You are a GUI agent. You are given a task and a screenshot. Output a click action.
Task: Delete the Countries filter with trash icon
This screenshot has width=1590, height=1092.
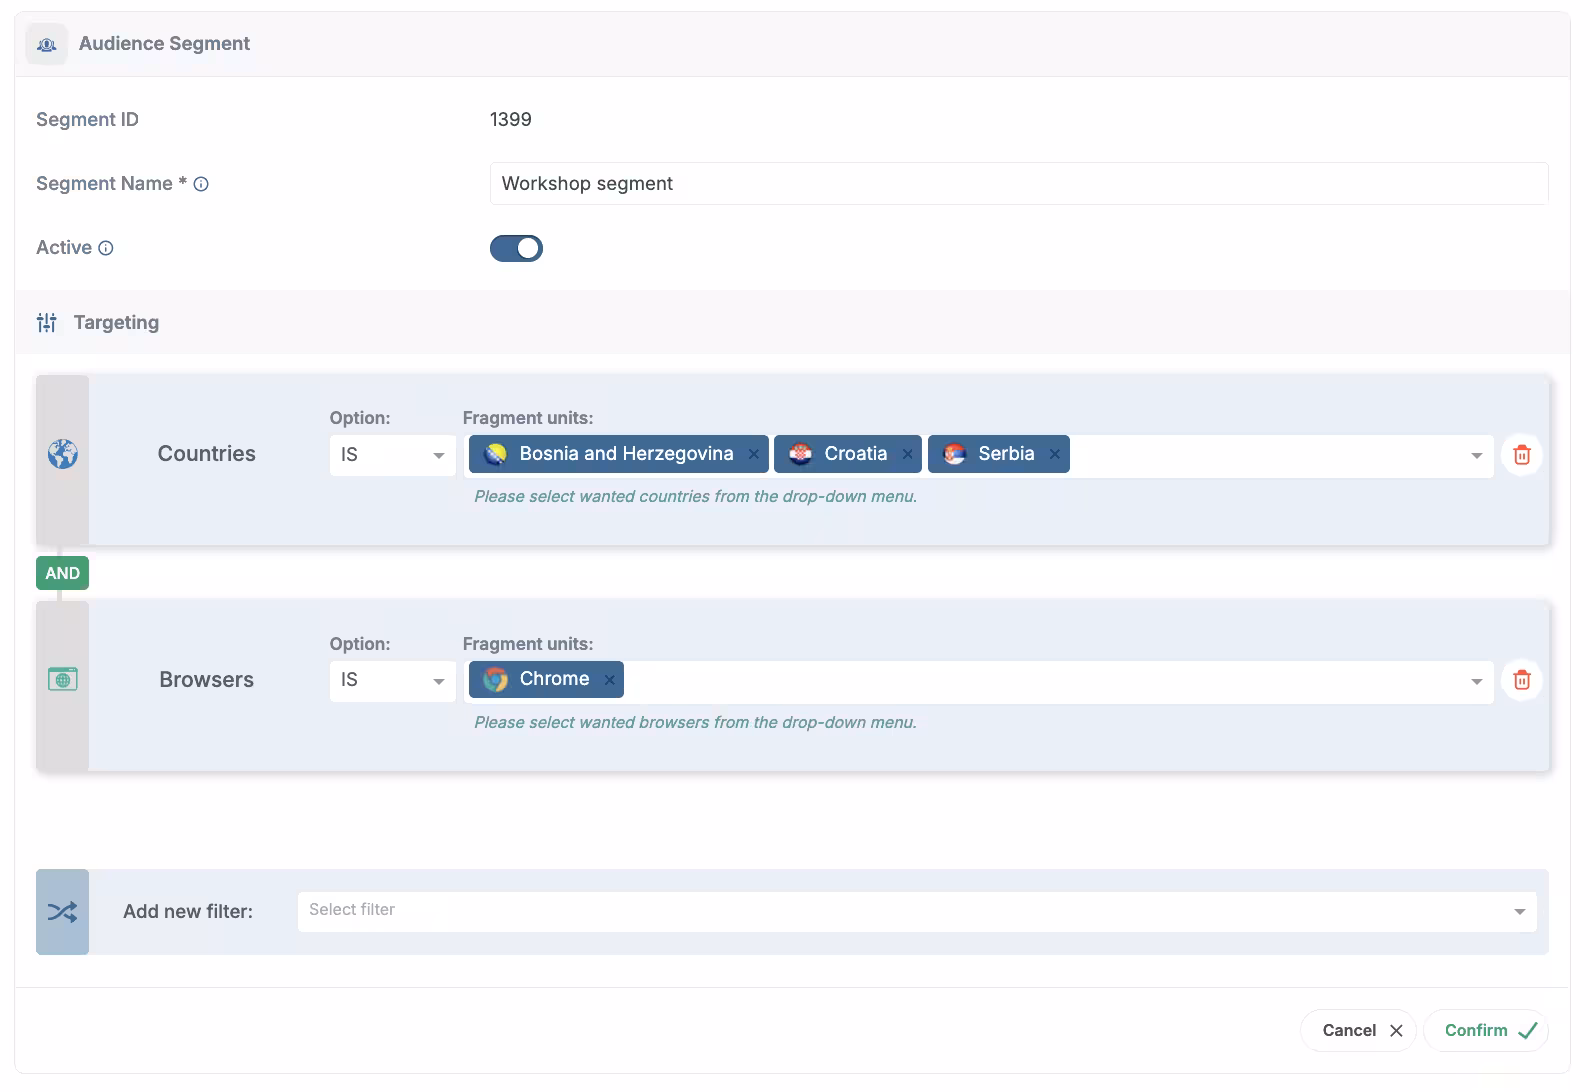pyautogui.click(x=1521, y=455)
